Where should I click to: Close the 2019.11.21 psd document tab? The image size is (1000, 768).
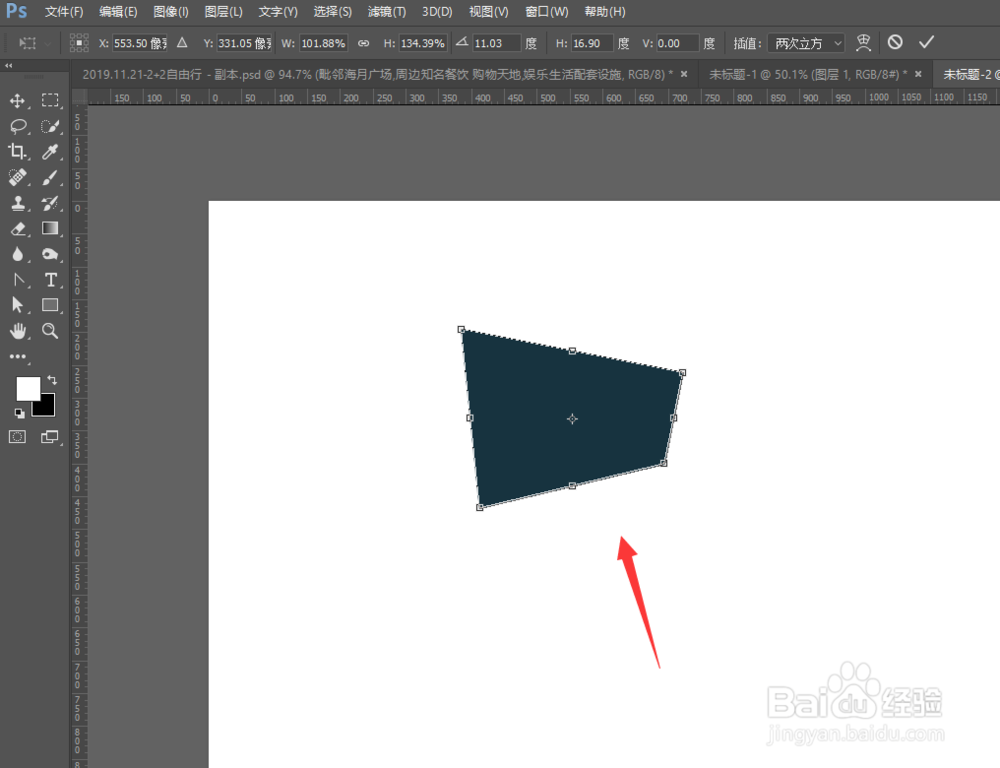pyautogui.click(x=684, y=74)
